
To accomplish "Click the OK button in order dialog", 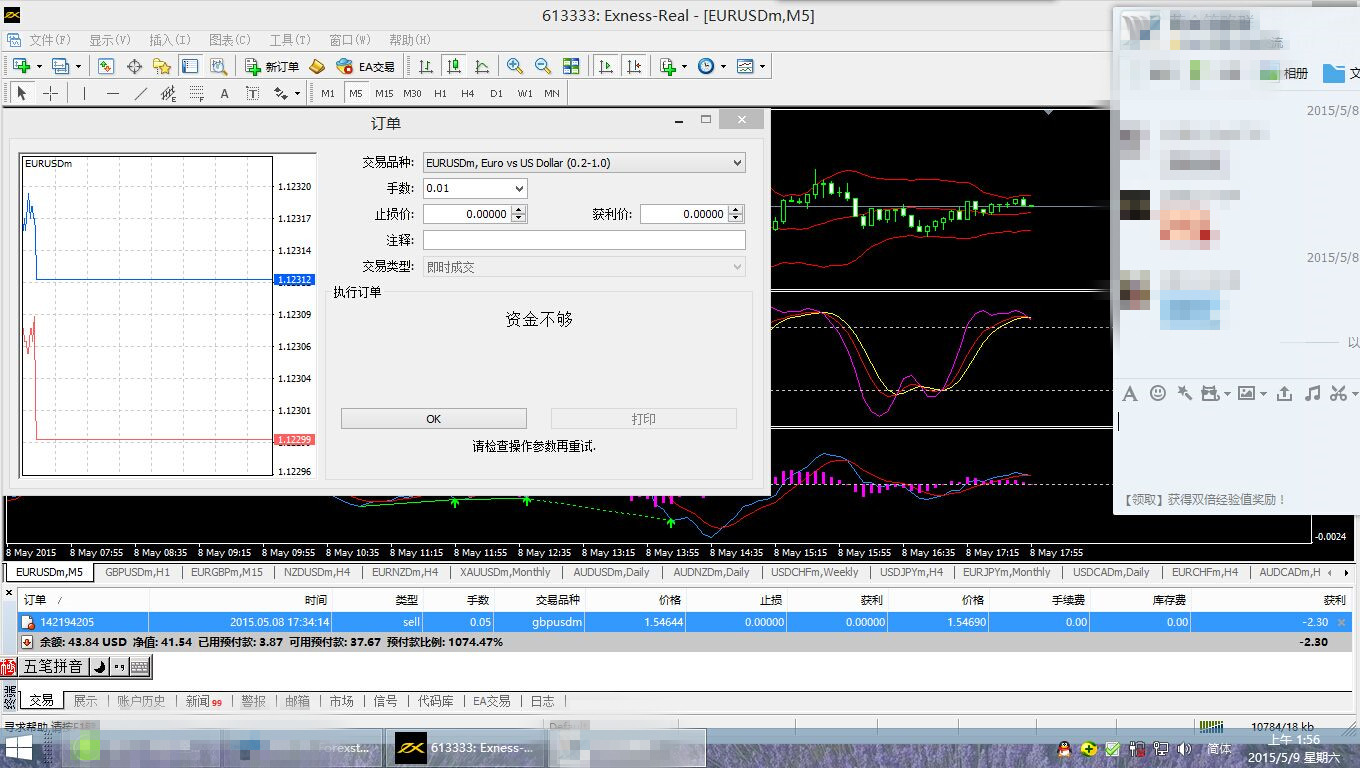I will pos(433,419).
